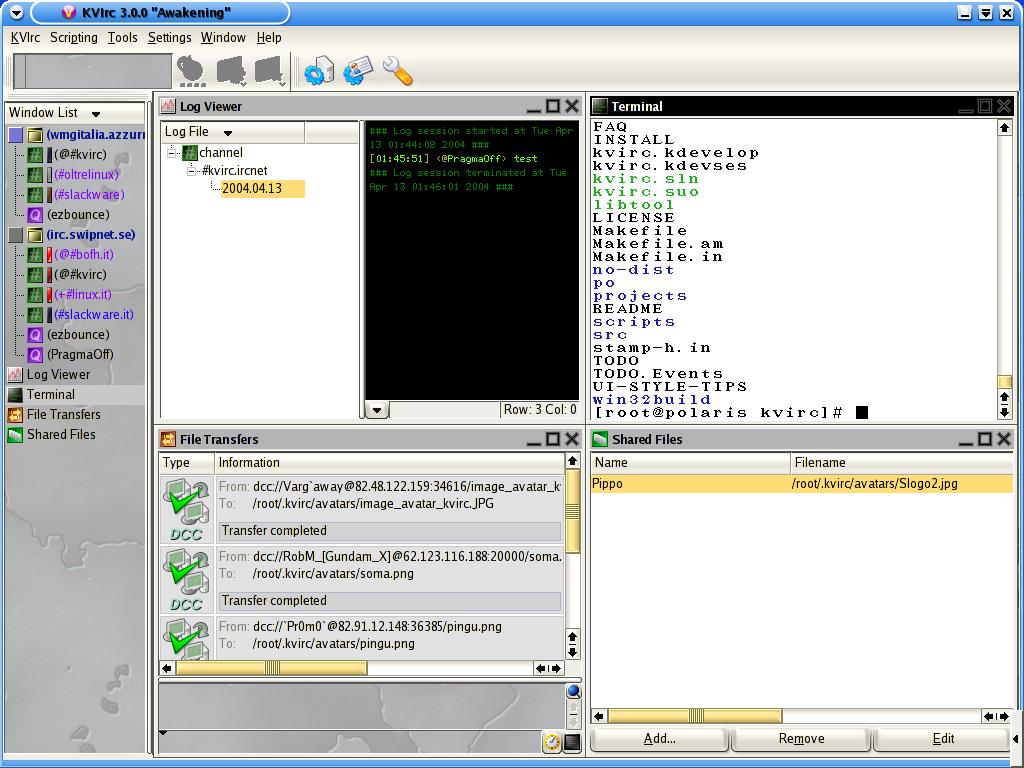Open the Window List dropdown arrow
The height and width of the screenshot is (768, 1024).
96,114
